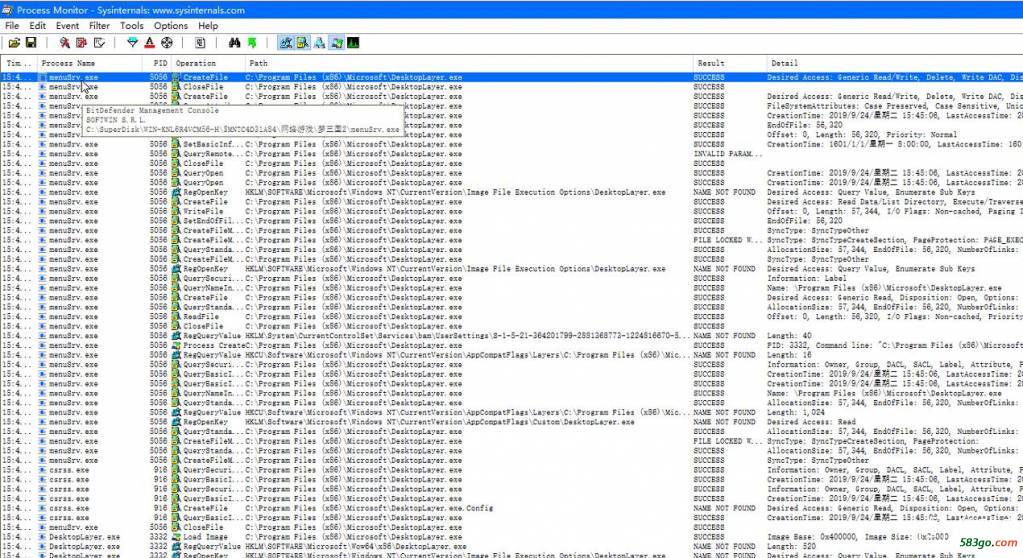Open the Process Tree toolbar icon
1023x558 pixels.
(200, 43)
